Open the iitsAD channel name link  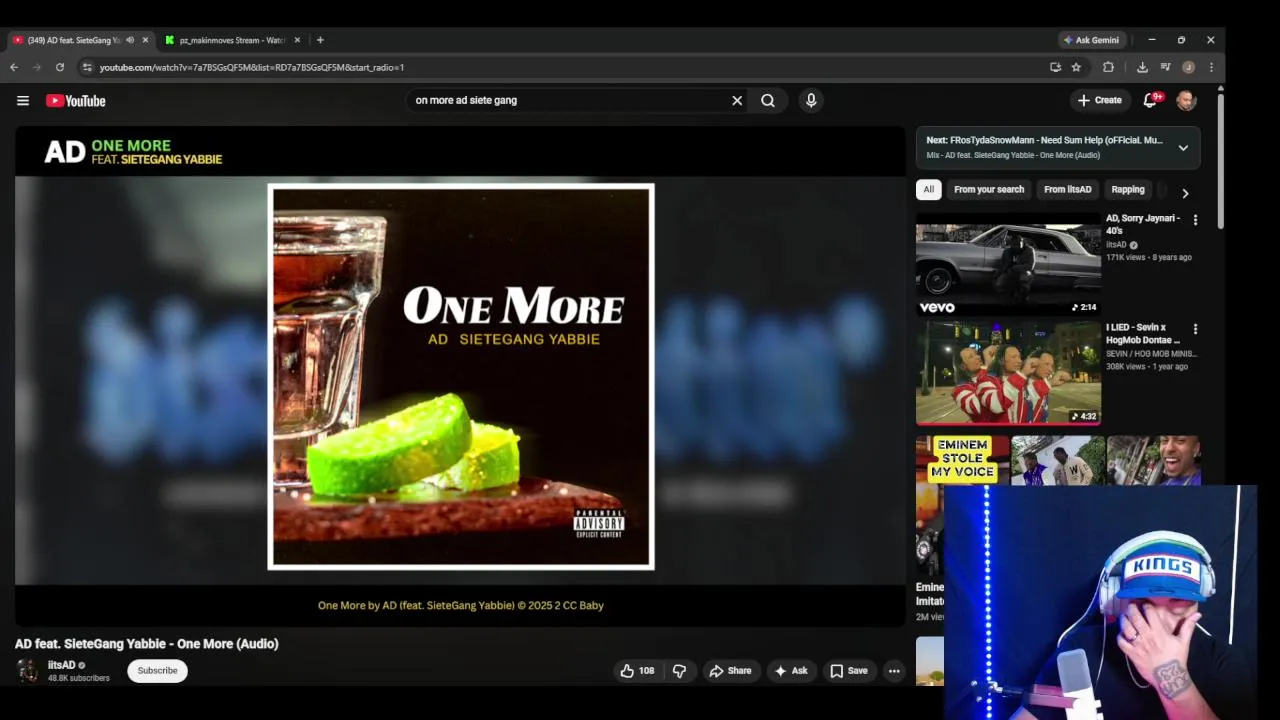61,665
